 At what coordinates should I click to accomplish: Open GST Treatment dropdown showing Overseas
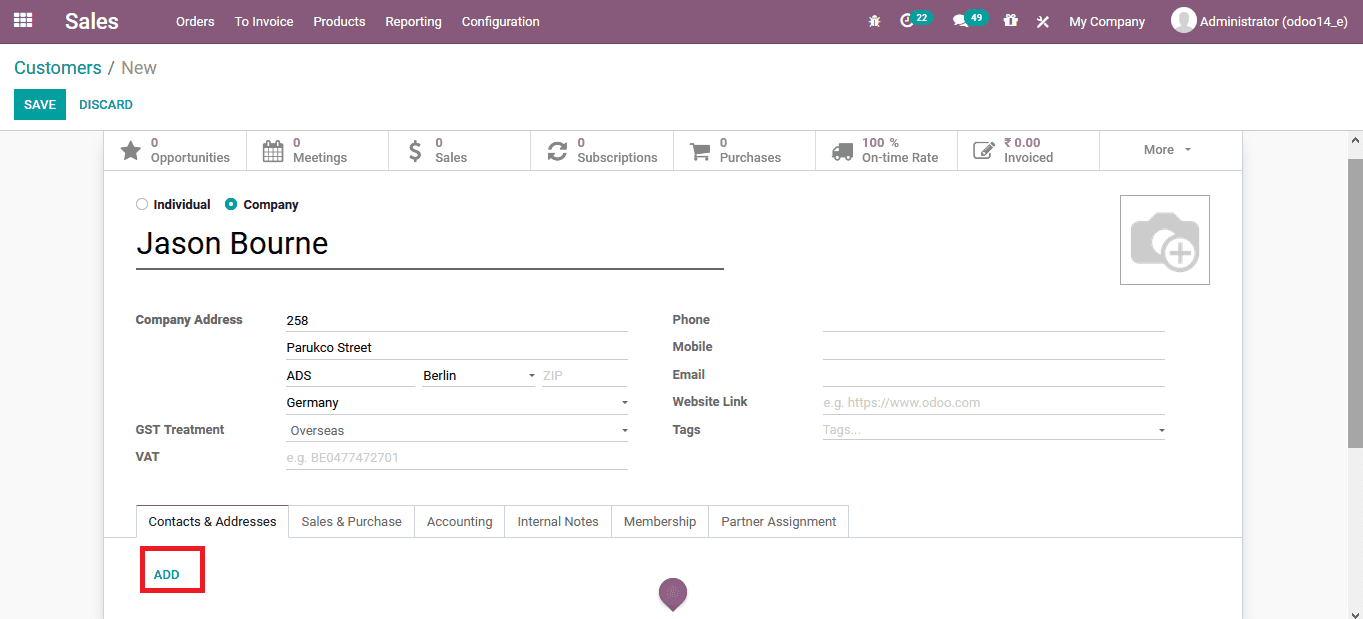(x=457, y=431)
